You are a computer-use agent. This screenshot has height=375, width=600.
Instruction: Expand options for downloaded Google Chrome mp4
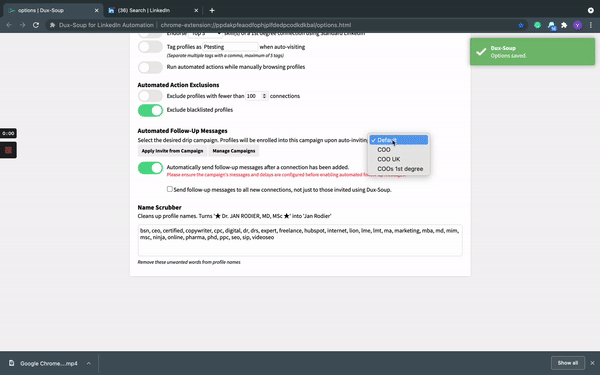click(88, 363)
